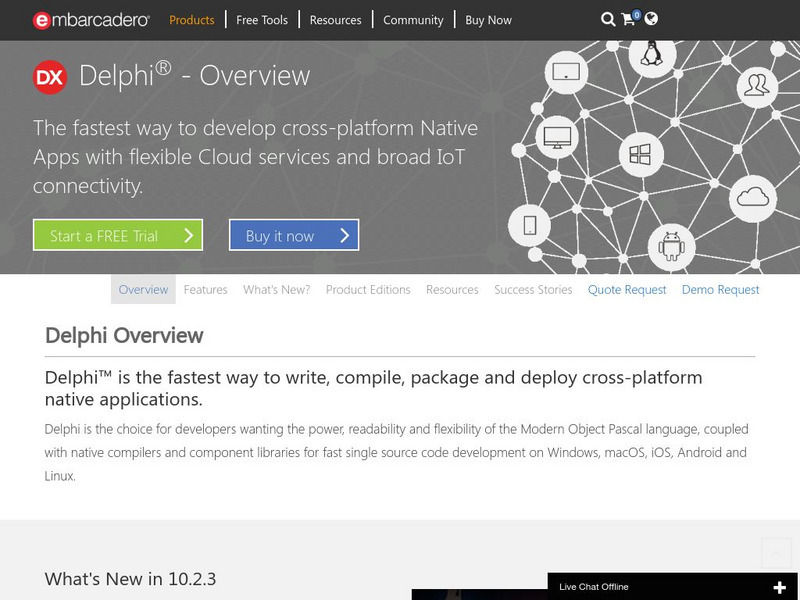This screenshot has width=800, height=600.
Task: Click the Buy it now button
Action: (x=294, y=235)
